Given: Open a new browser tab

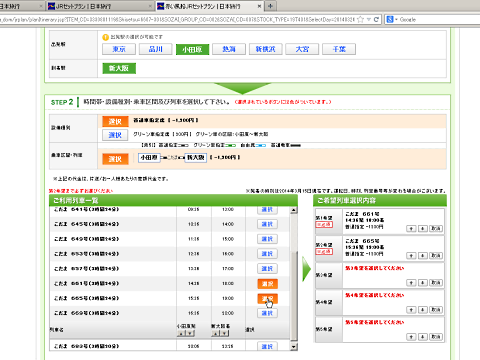Looking at the screenshot, I should [x=270, y=6].
